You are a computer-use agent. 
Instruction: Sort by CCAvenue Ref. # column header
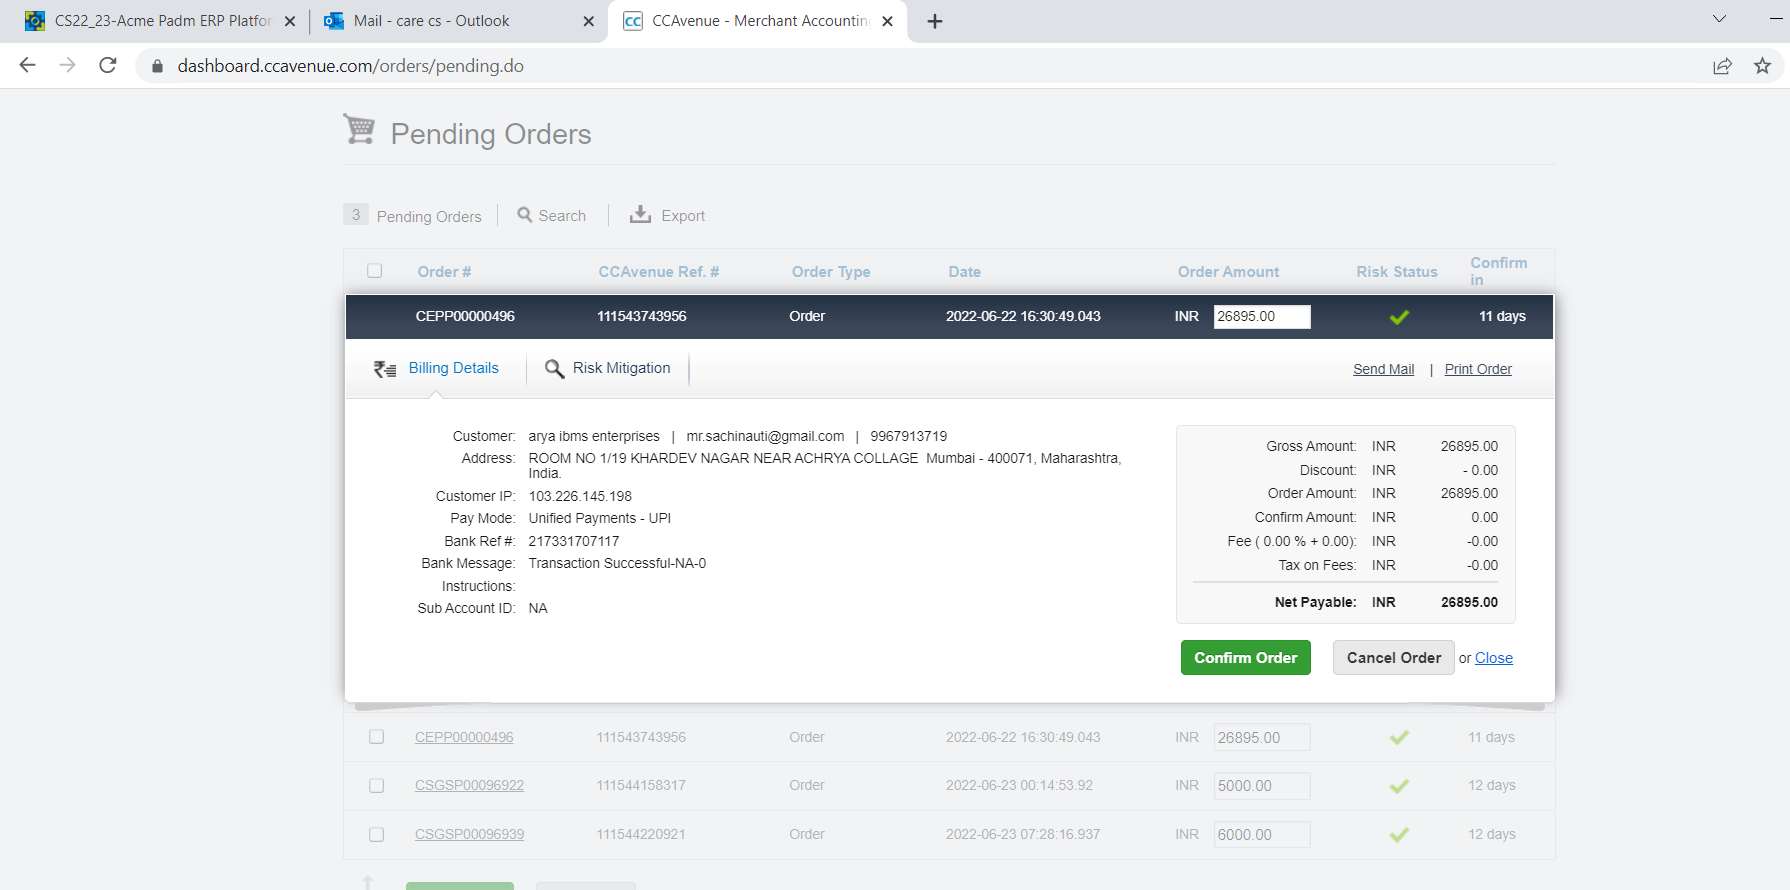click(x=659, y=272)
